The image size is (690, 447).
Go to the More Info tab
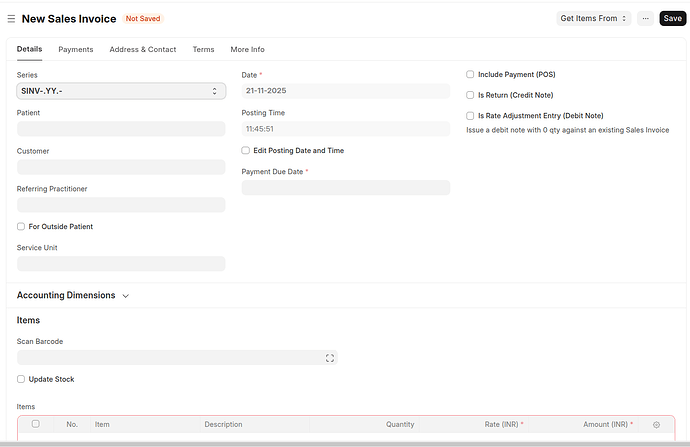pyautogui.click(x=247, y=49)
